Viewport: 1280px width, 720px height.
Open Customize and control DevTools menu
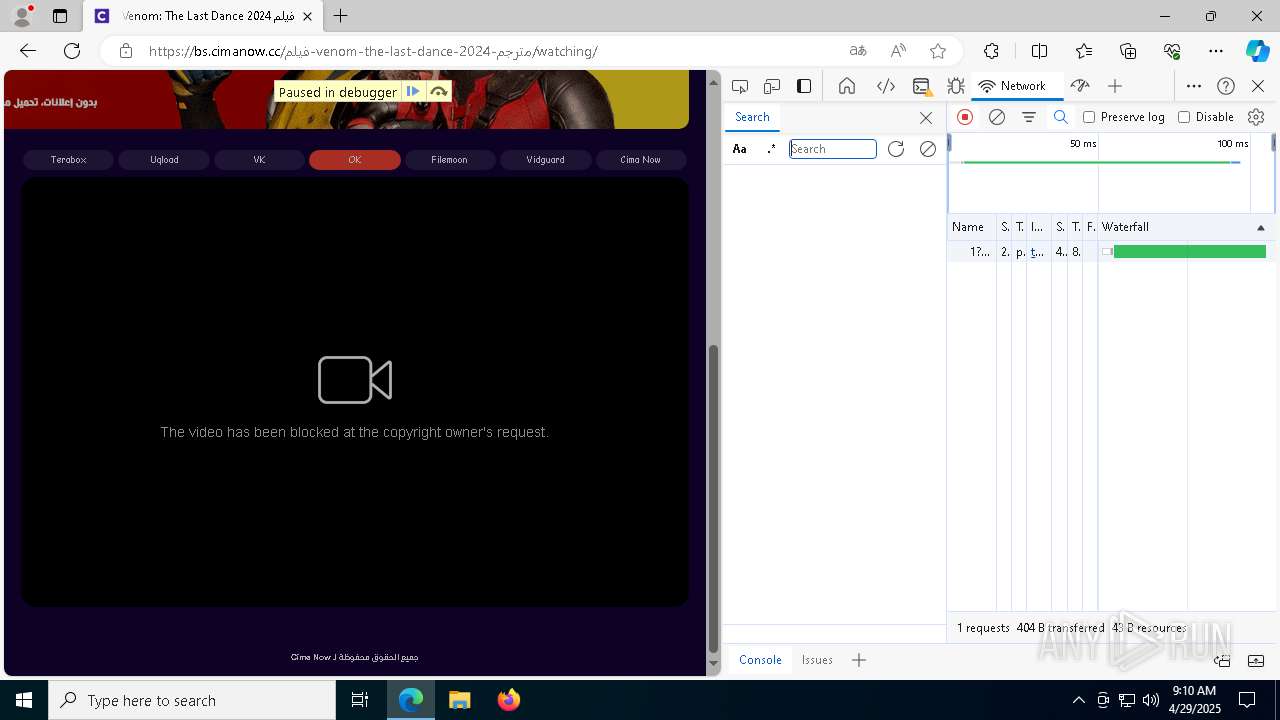click(1193, 86)
